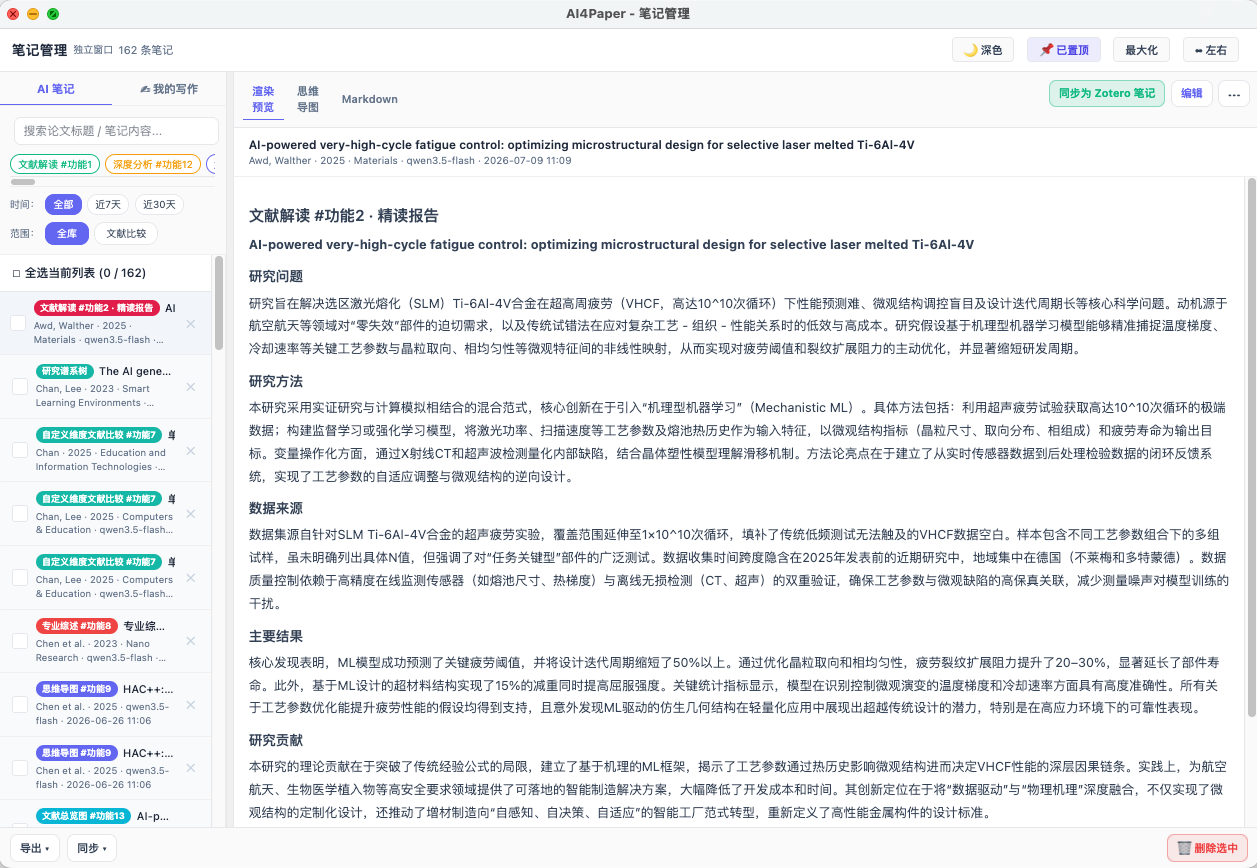The width and height of the screenshot is (1257, 868).
Task: Click the 删除选中 trash button
Action: [x=1208, y=848]
